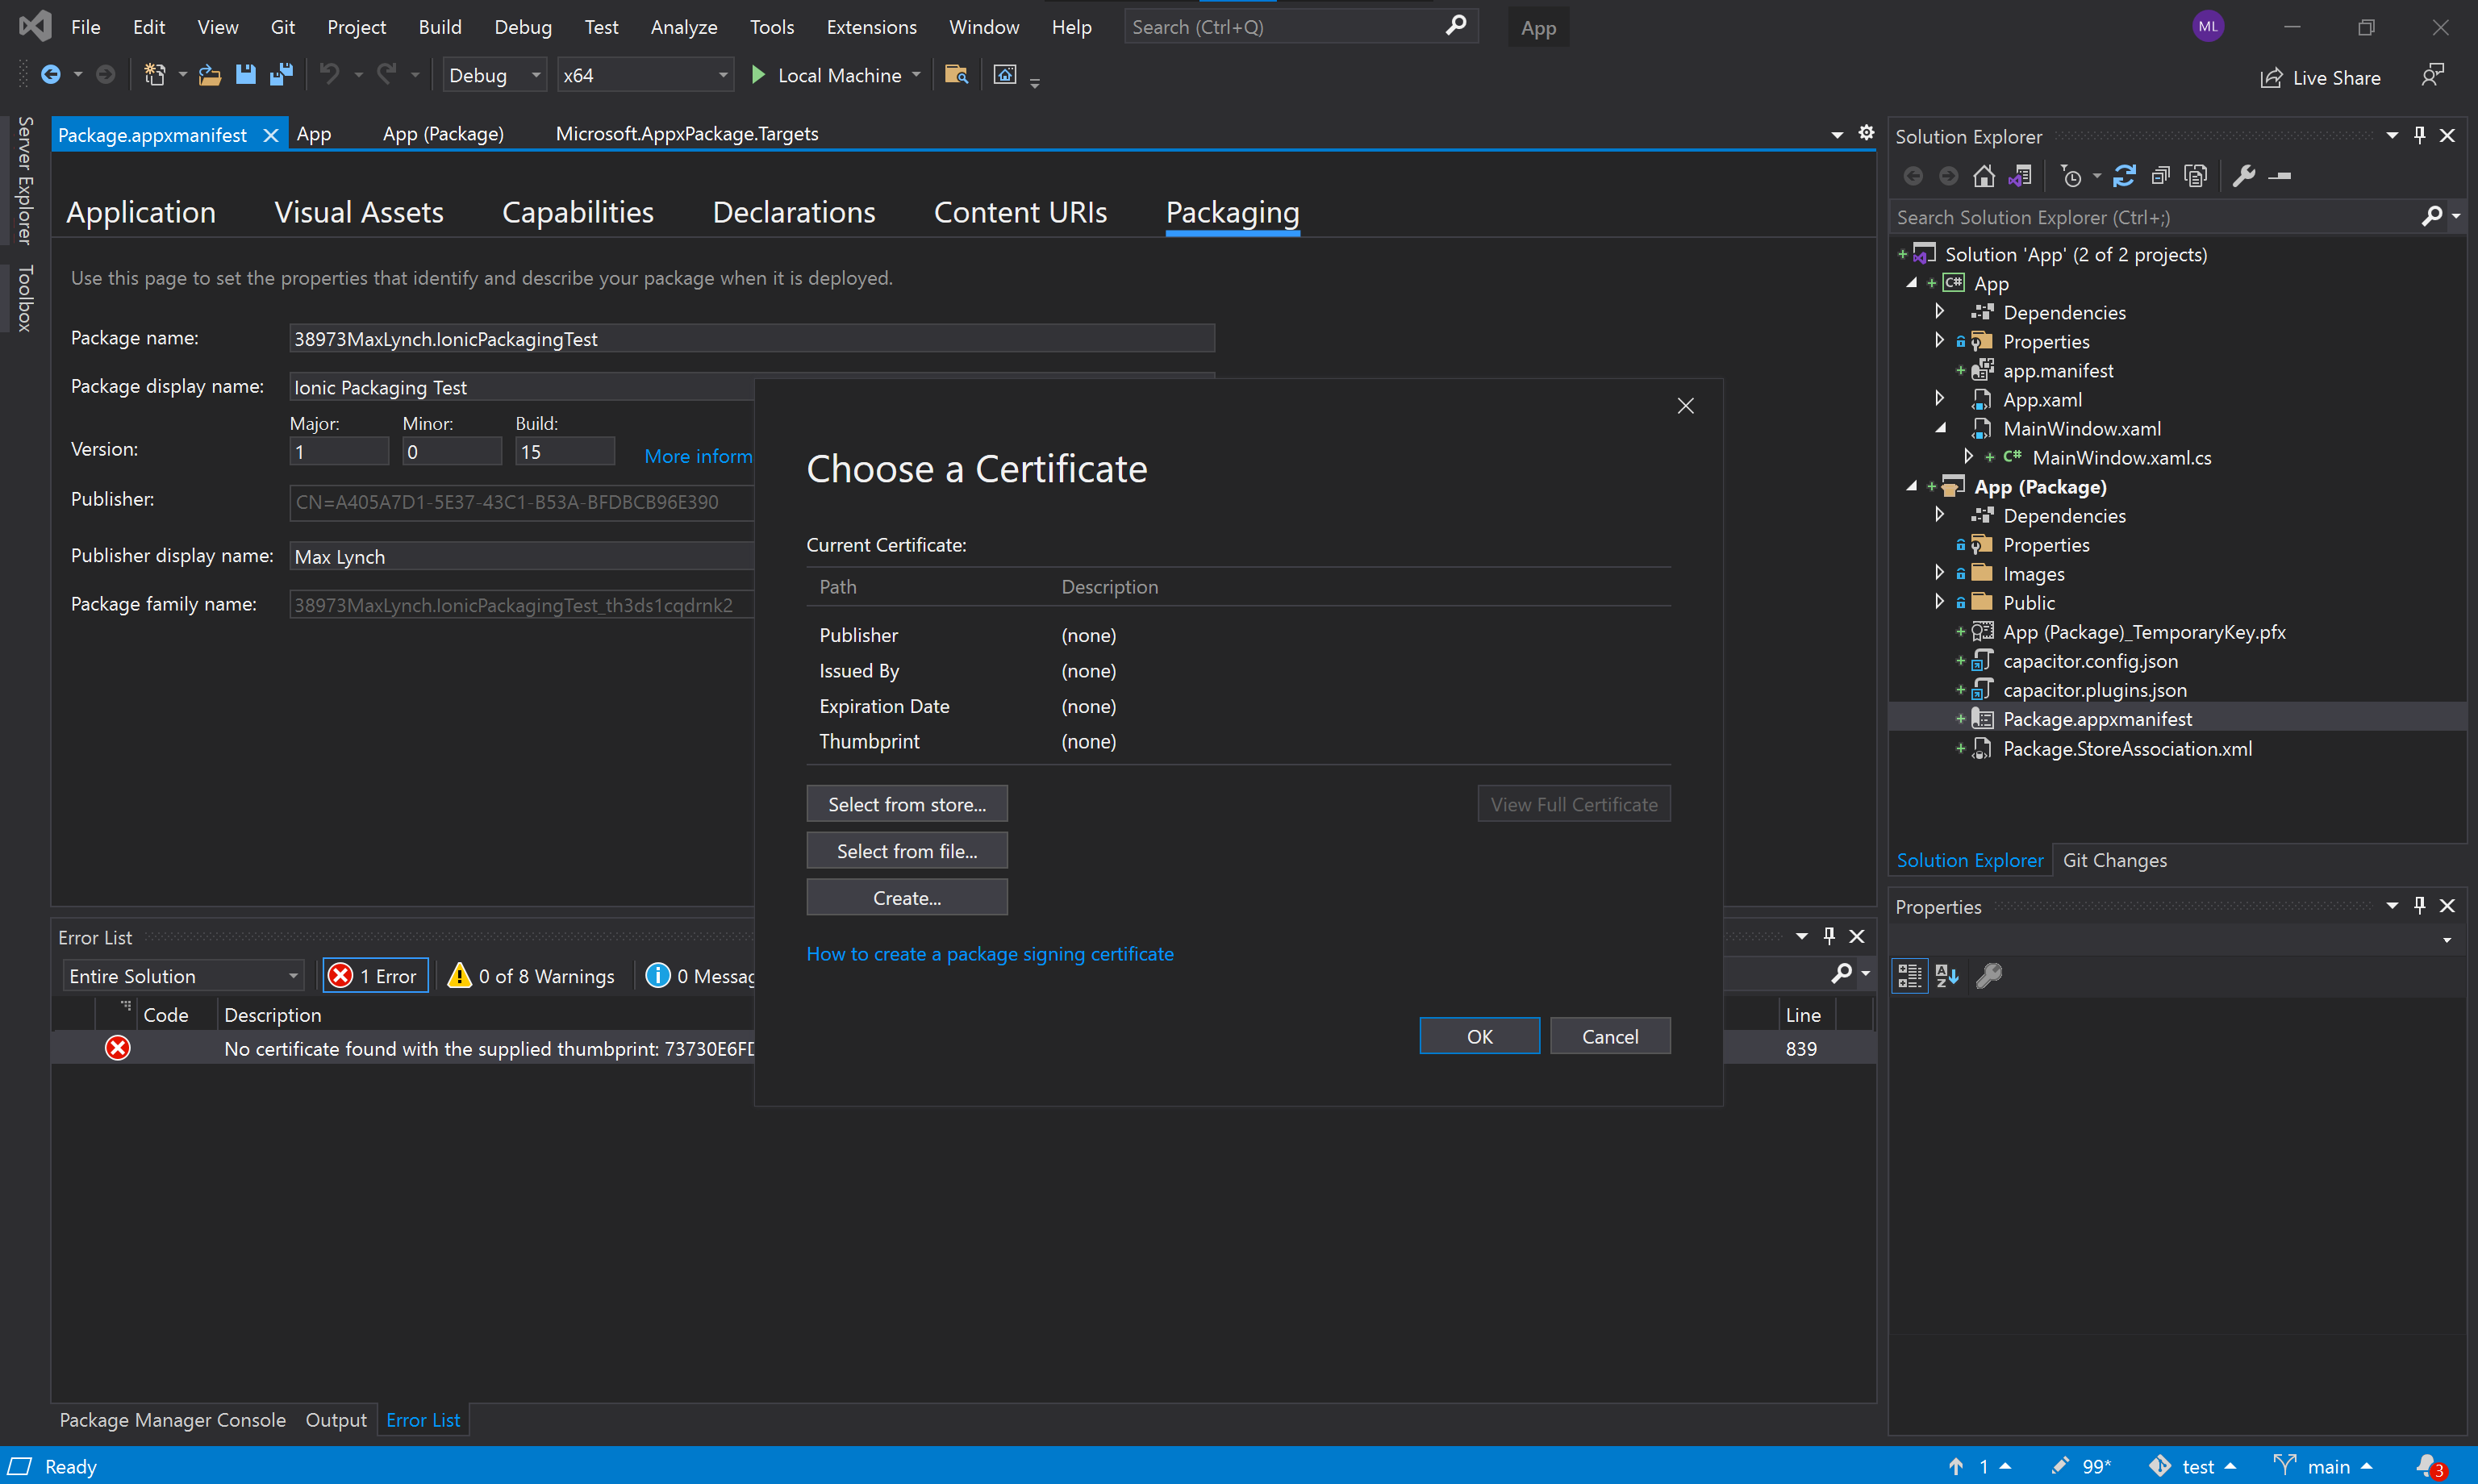Click the Build version number field
2478x1484 pixels.
pos(565,452)
